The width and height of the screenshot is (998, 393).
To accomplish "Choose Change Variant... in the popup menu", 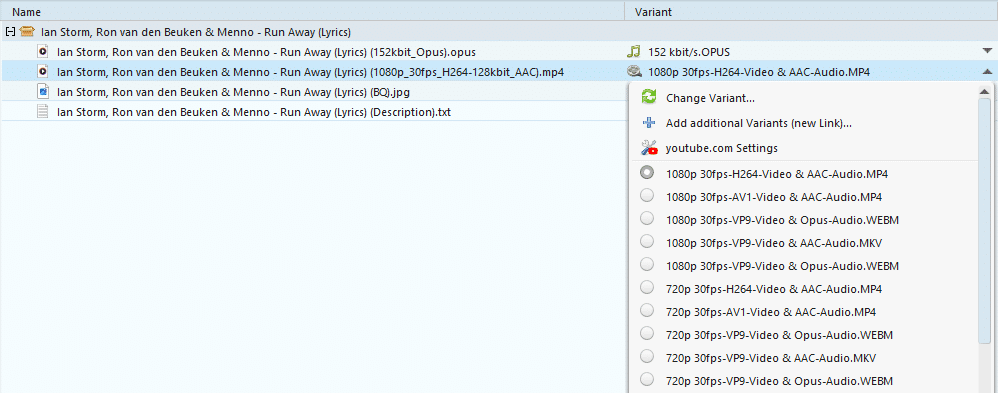I will (x=710, y=98).
